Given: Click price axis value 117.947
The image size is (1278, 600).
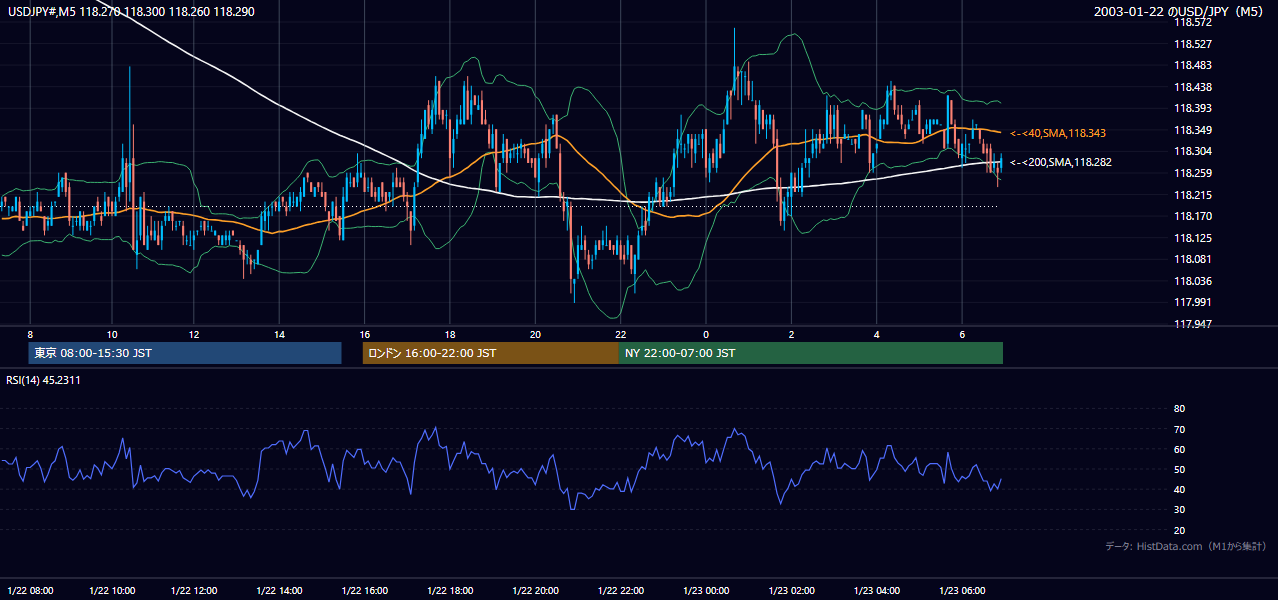Looking at the screenshot, I should [1192, 324].
